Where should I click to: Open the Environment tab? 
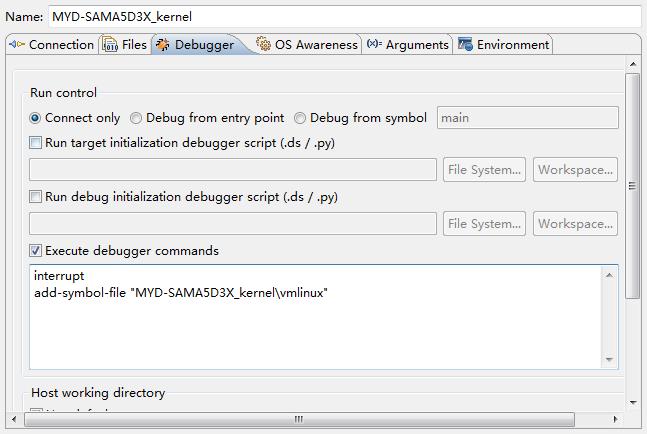(504, 45)
